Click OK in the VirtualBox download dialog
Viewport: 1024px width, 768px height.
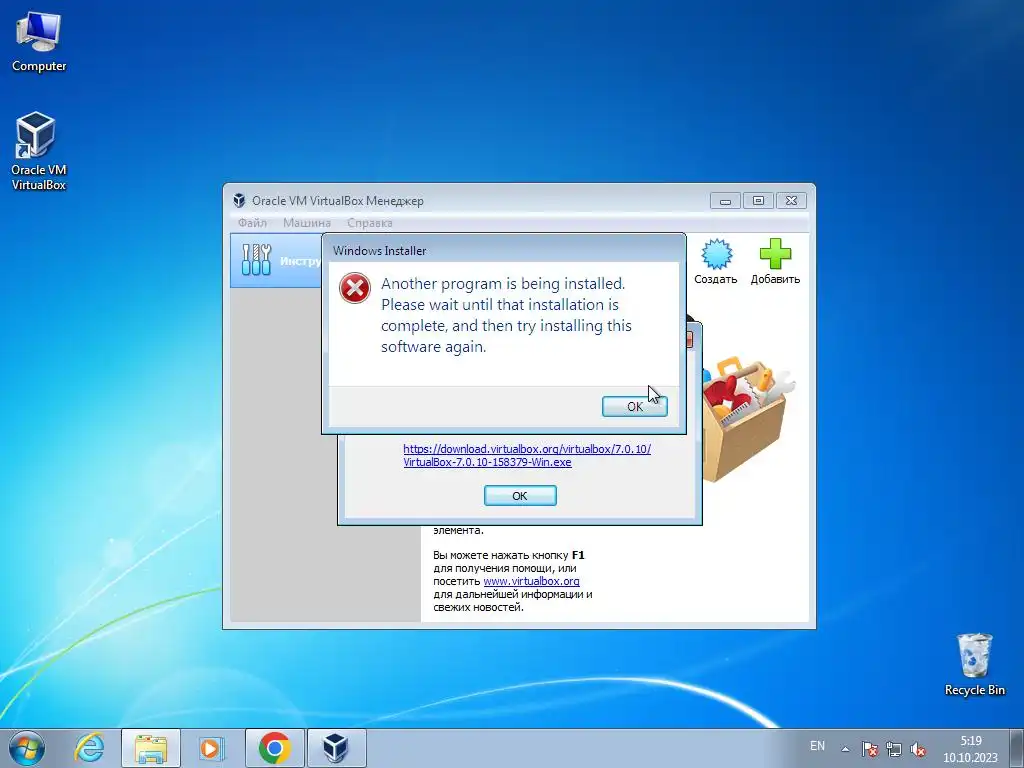(520, 496)
